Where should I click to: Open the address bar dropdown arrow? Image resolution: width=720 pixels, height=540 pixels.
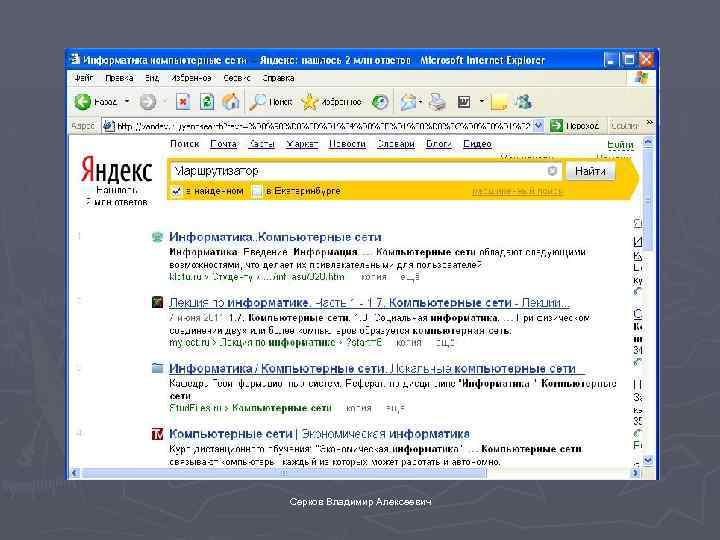[x=539, y=125]
